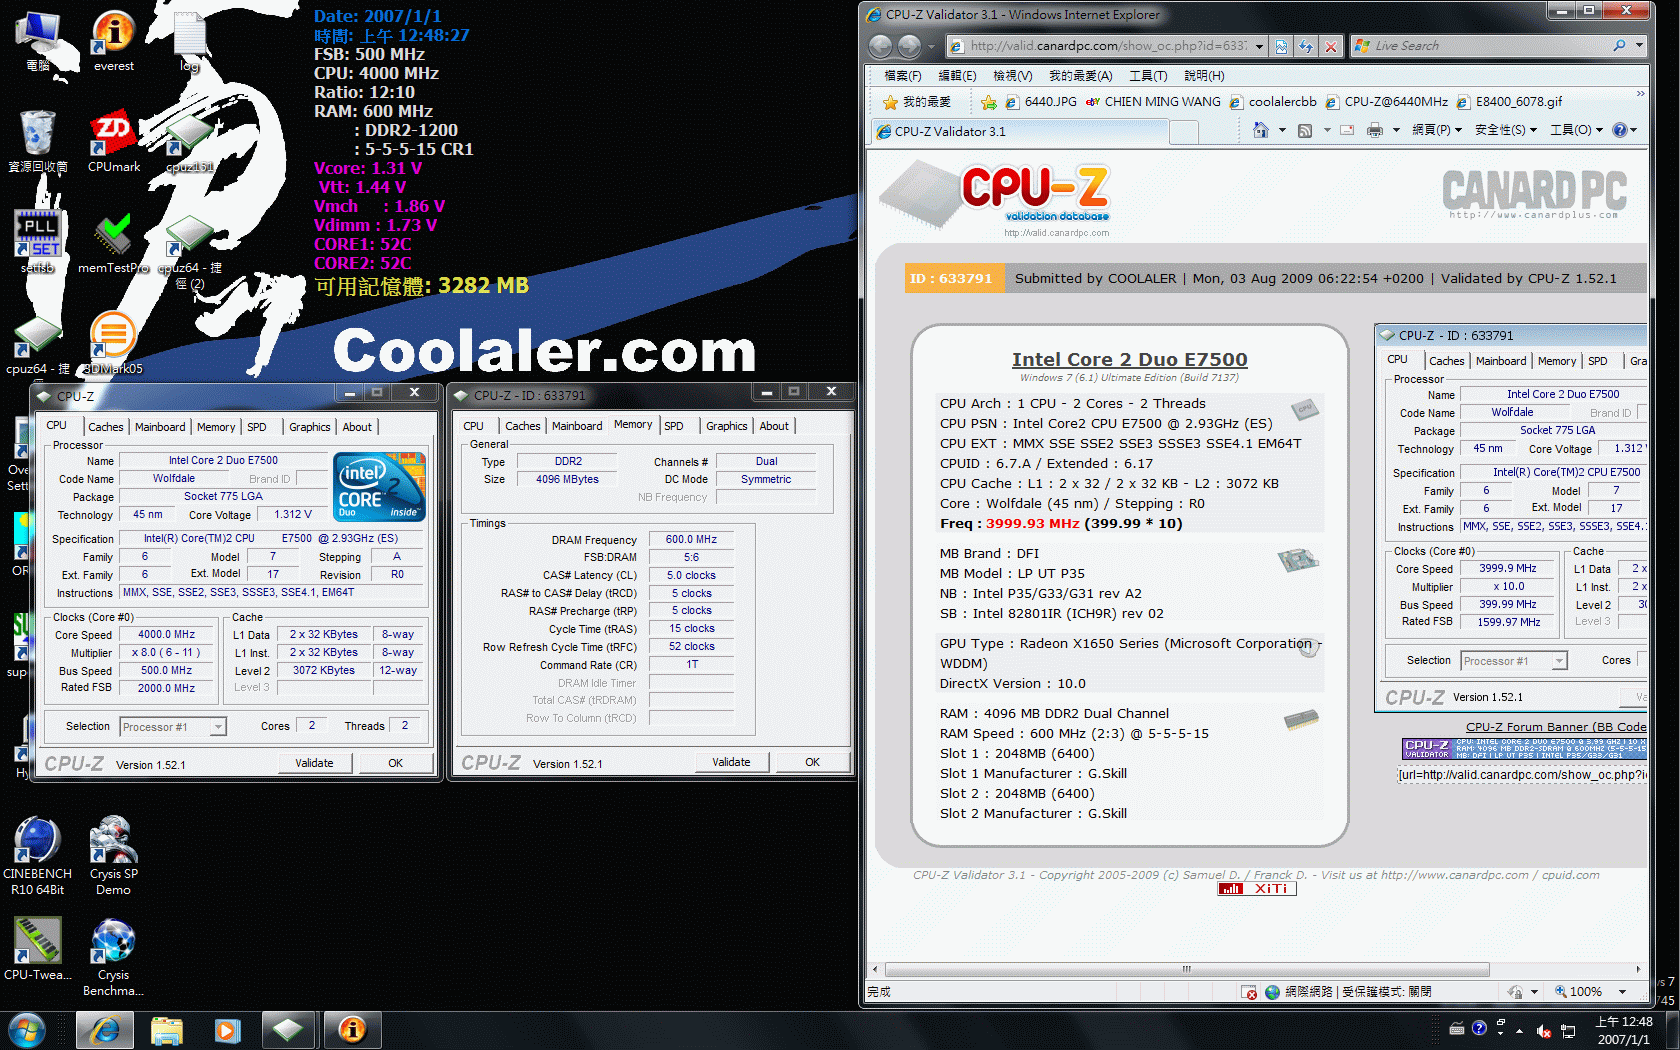This screenshot has height=1050, width=1680.
Task: Open the Live Search provider dropdown arrow
Action: 1639,46
